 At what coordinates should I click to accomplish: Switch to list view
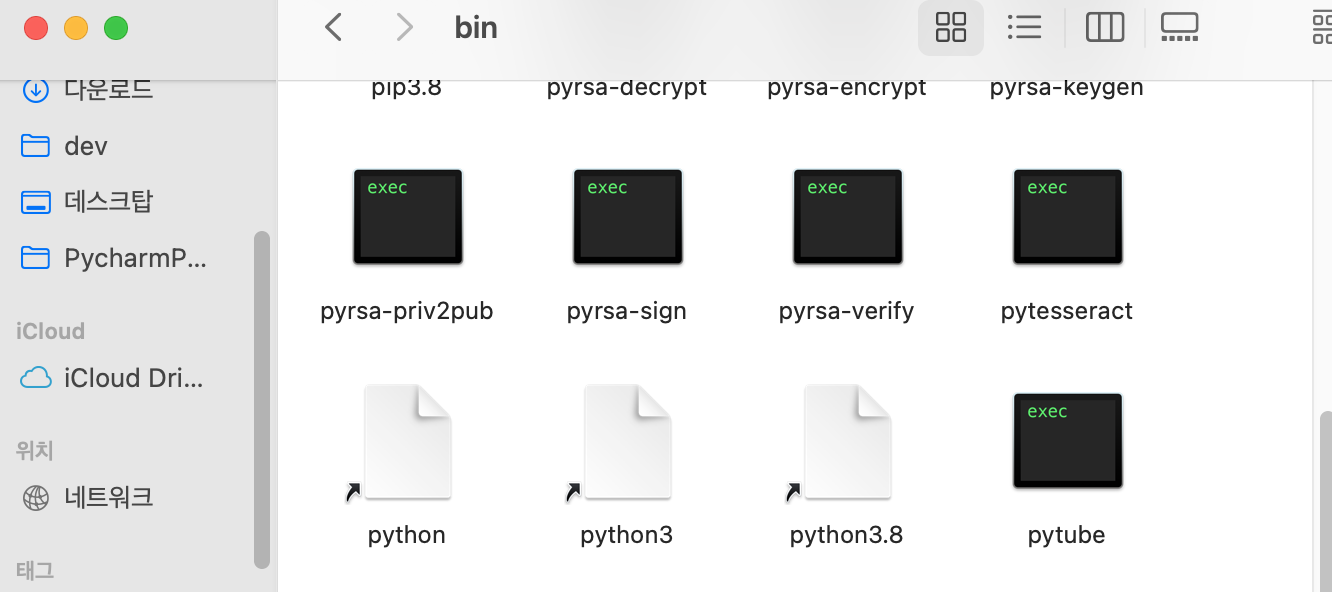click(x=1024, y=27)
